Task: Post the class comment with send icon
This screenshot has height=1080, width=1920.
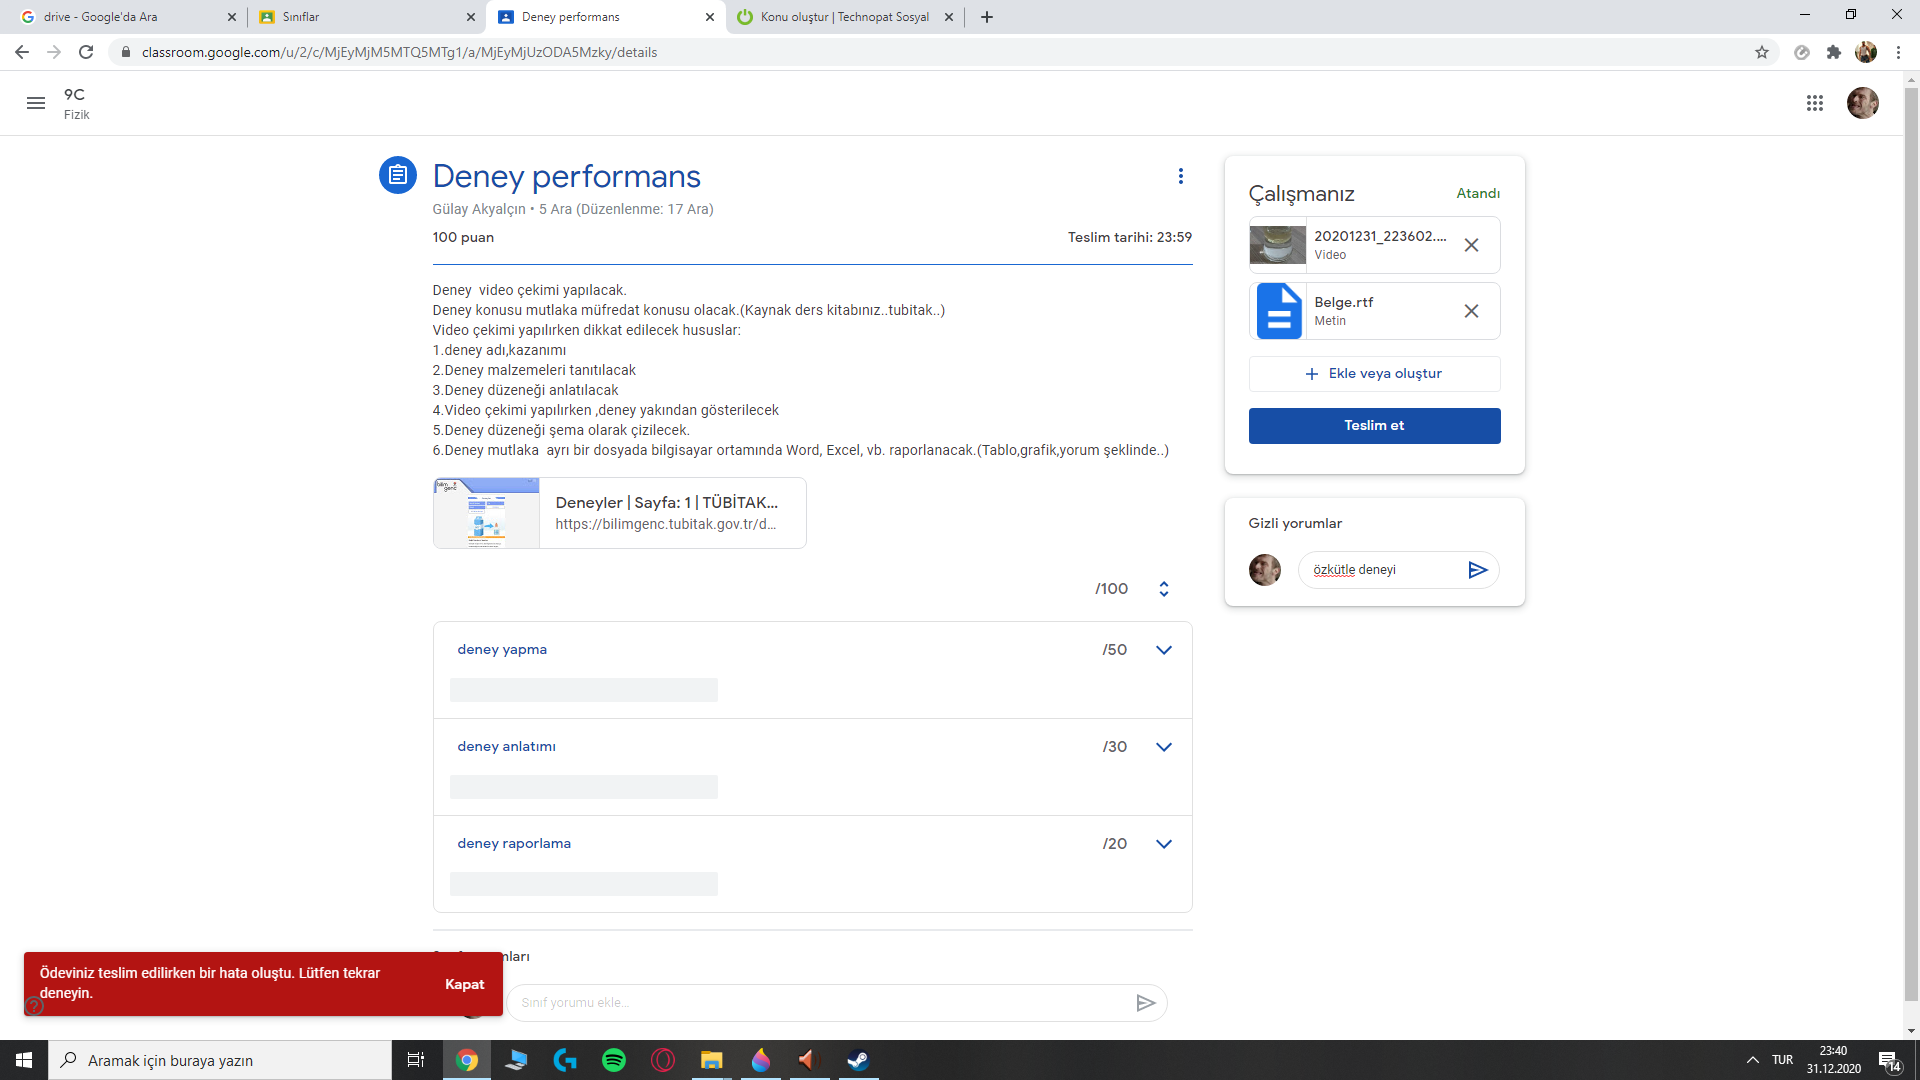Action: click(x=1145, y=1003)
